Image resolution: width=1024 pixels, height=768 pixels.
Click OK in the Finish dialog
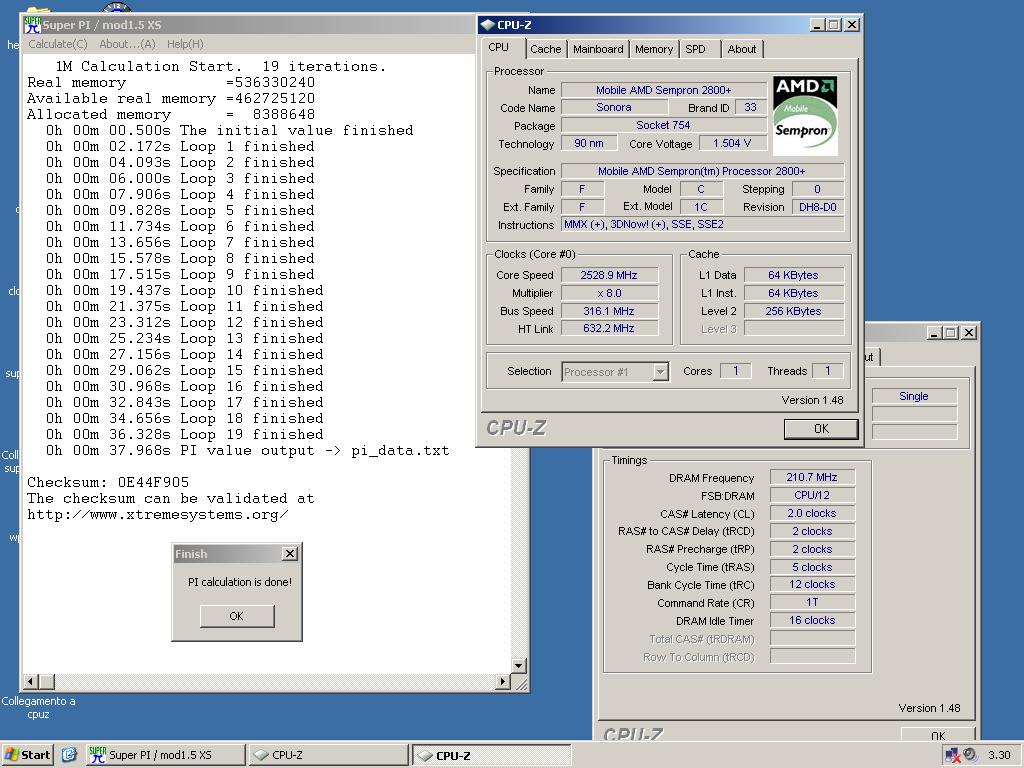click(x=236, y=616)
